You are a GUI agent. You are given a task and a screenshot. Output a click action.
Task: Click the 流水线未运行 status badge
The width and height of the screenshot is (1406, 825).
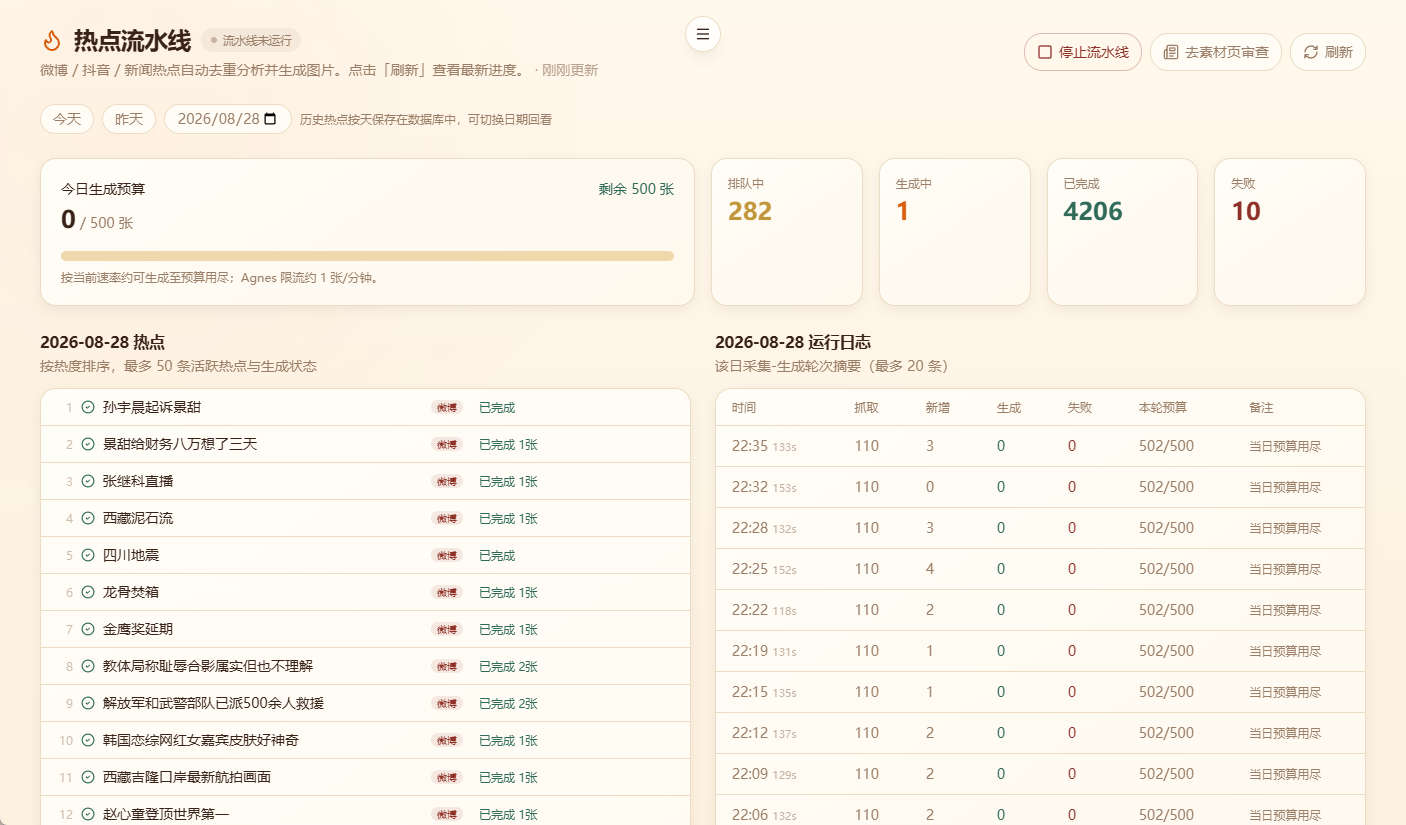click(251, 40)
